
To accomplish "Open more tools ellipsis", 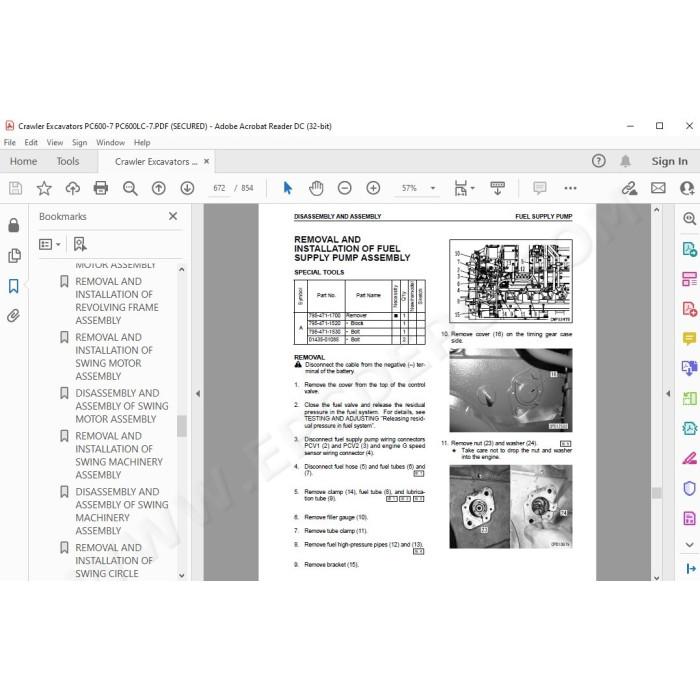I will click(x=570, y=188).
